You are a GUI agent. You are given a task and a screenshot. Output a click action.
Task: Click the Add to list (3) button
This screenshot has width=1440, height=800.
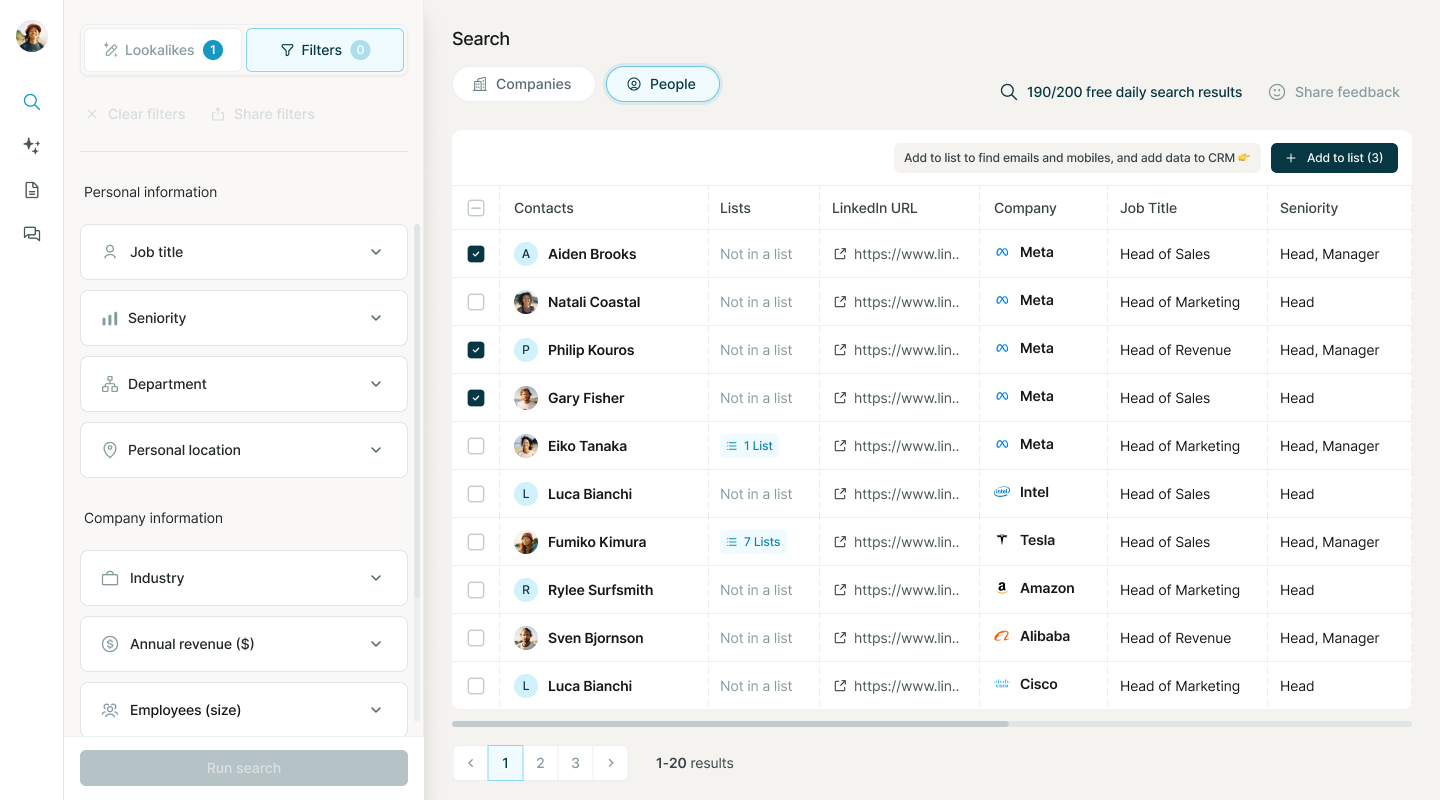[1334, 158]
